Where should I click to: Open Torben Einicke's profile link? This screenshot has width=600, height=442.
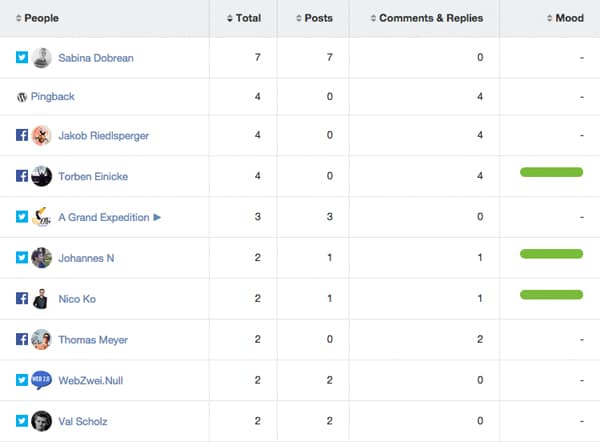pos(93,176)
